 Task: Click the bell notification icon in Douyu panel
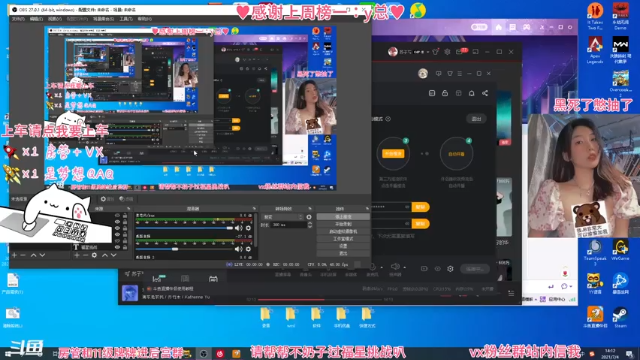point(471,93)
